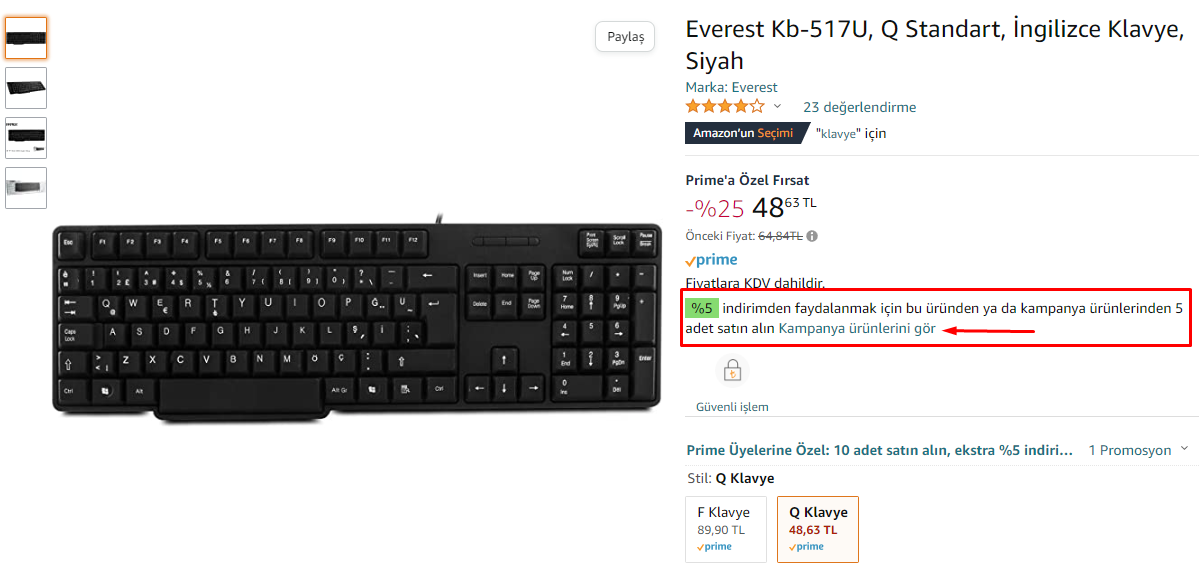The width and height of the screenshot is (1204, 570).
Task: Click the green %5 discount badge
Action: [701, 308]
